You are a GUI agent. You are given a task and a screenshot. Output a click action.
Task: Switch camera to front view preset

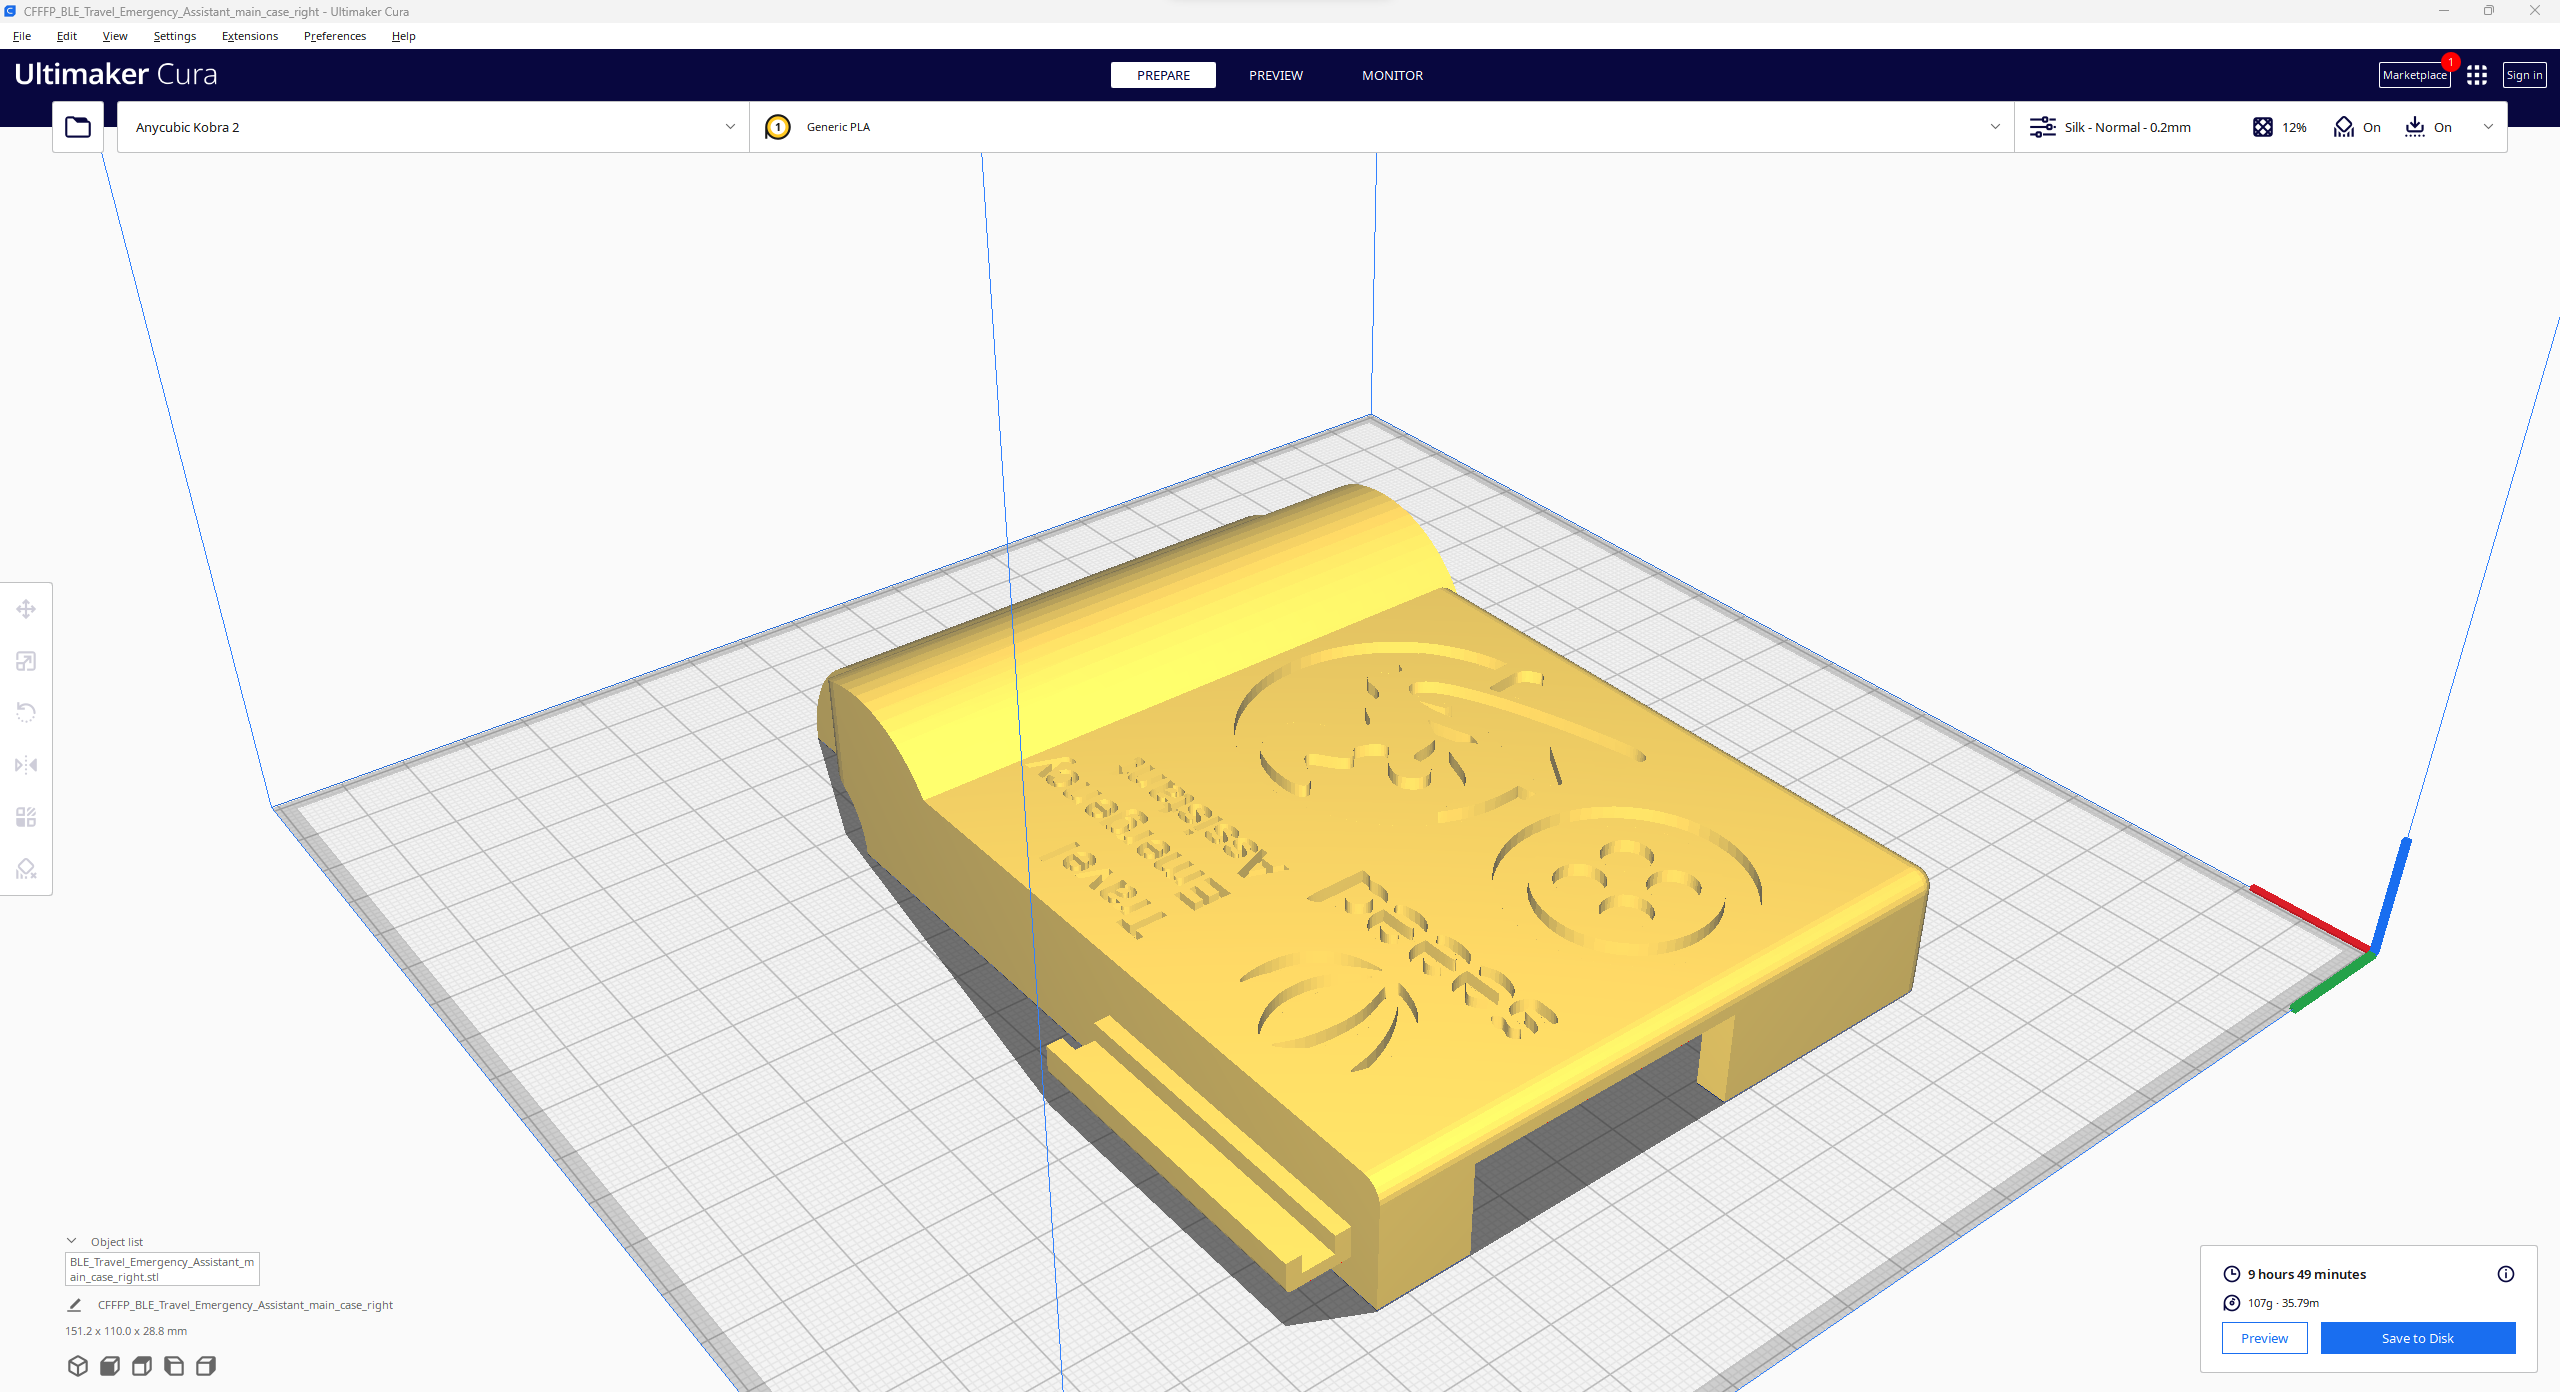click(110, 1365)
